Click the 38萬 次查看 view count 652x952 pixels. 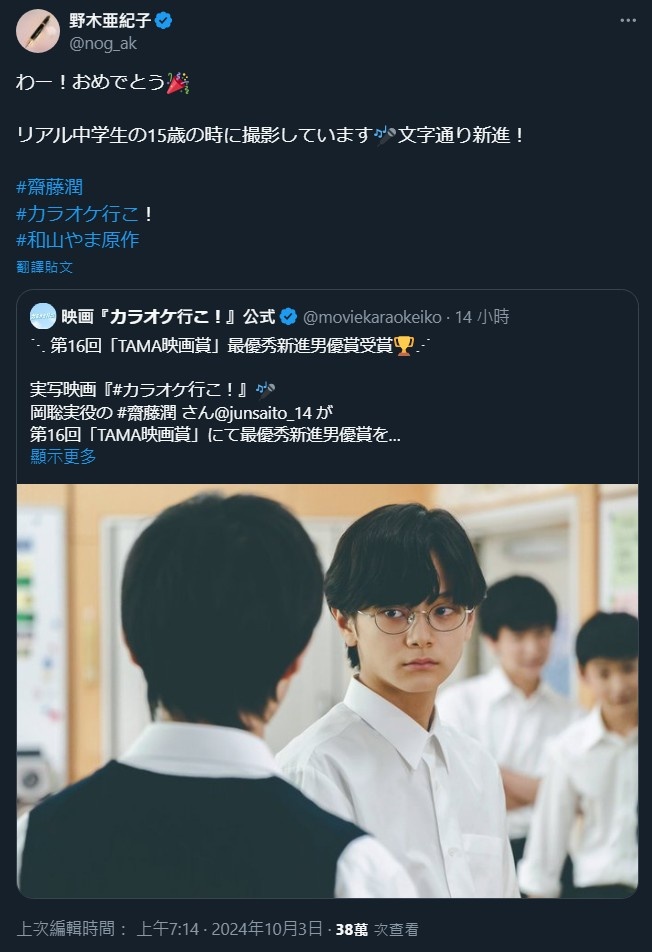pyautogui.click(x=377, y=929)
